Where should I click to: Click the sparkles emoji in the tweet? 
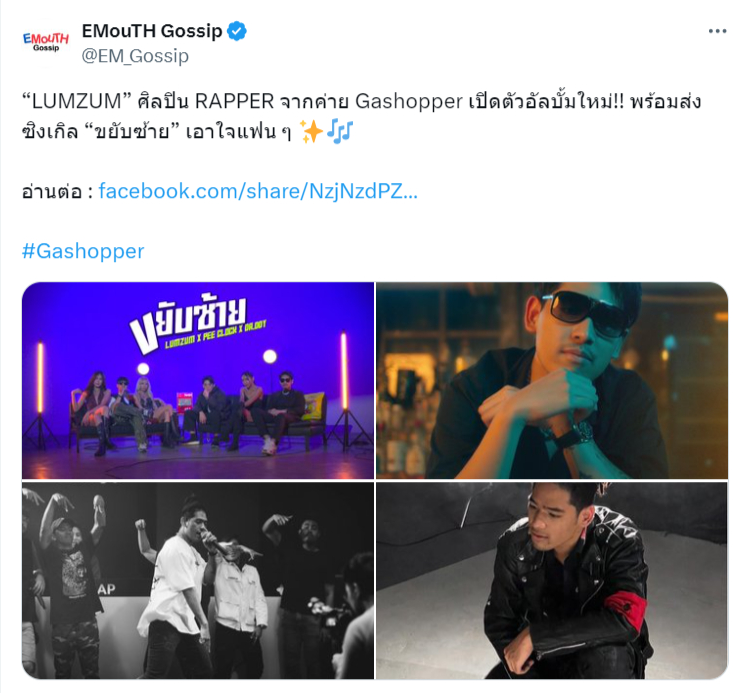point(312,132)
